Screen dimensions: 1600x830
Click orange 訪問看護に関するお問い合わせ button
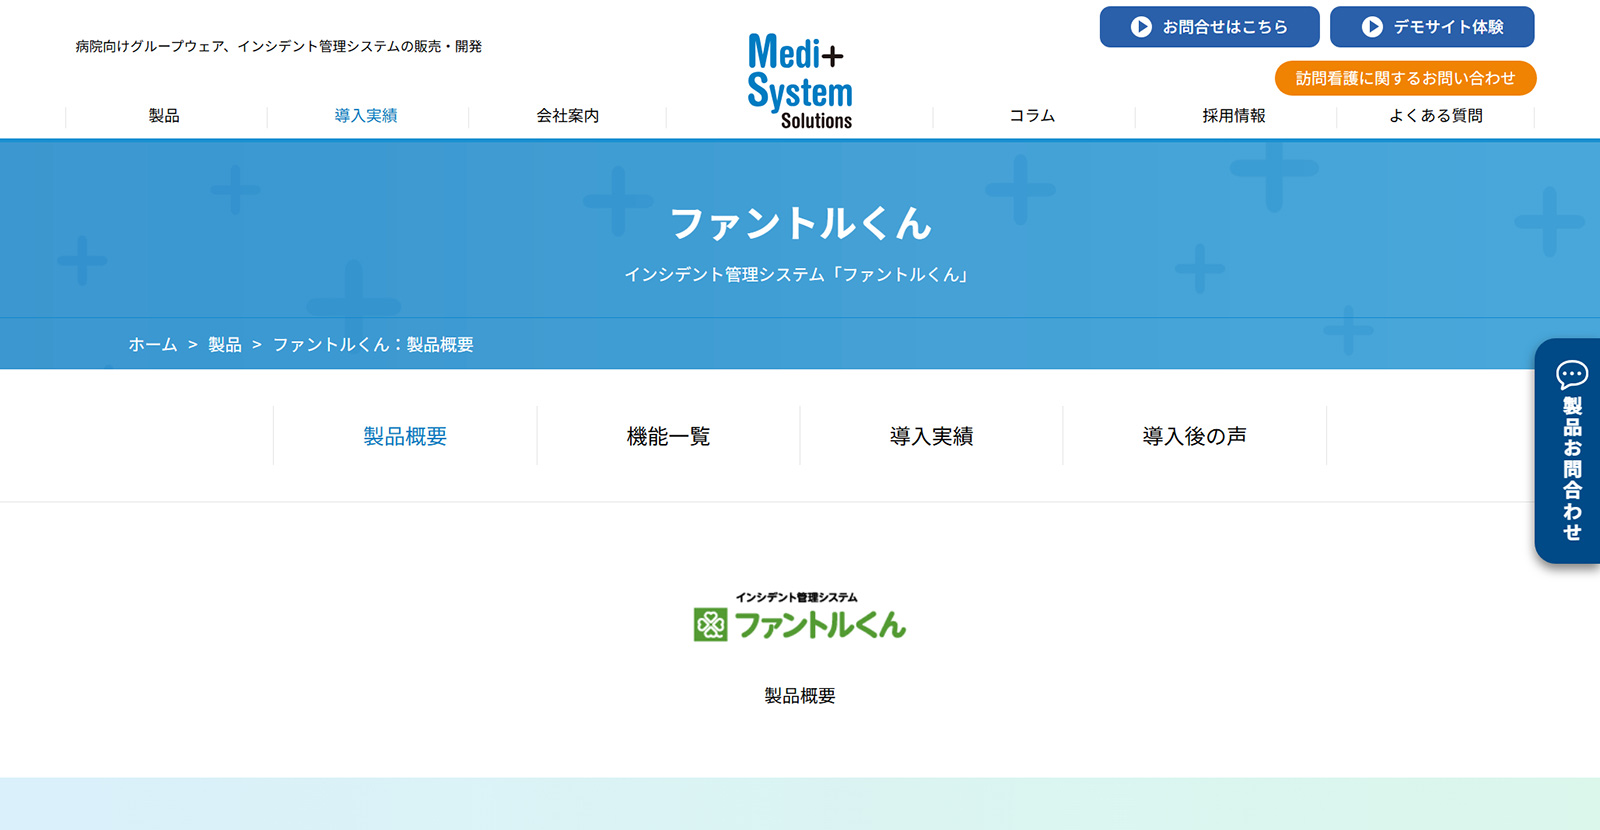[x=1405, y=78]
